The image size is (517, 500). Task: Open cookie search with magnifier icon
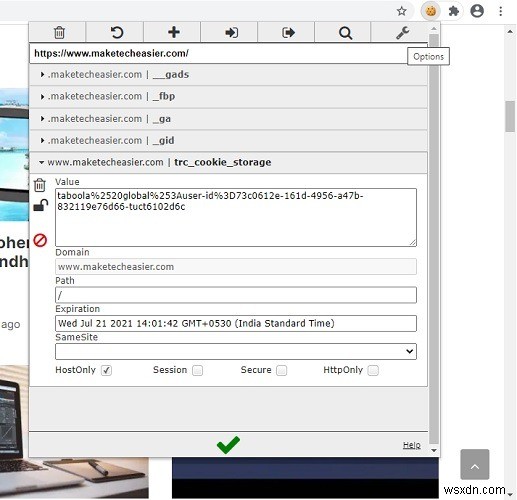coord(345,33)
